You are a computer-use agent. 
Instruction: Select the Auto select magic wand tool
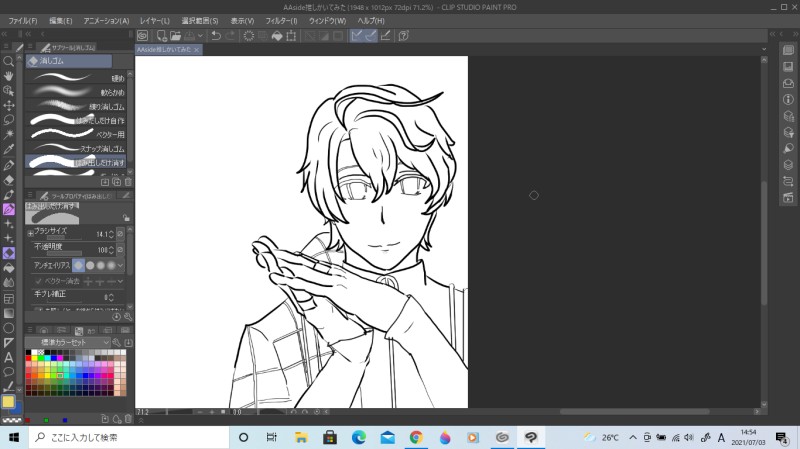click(9, 135)
